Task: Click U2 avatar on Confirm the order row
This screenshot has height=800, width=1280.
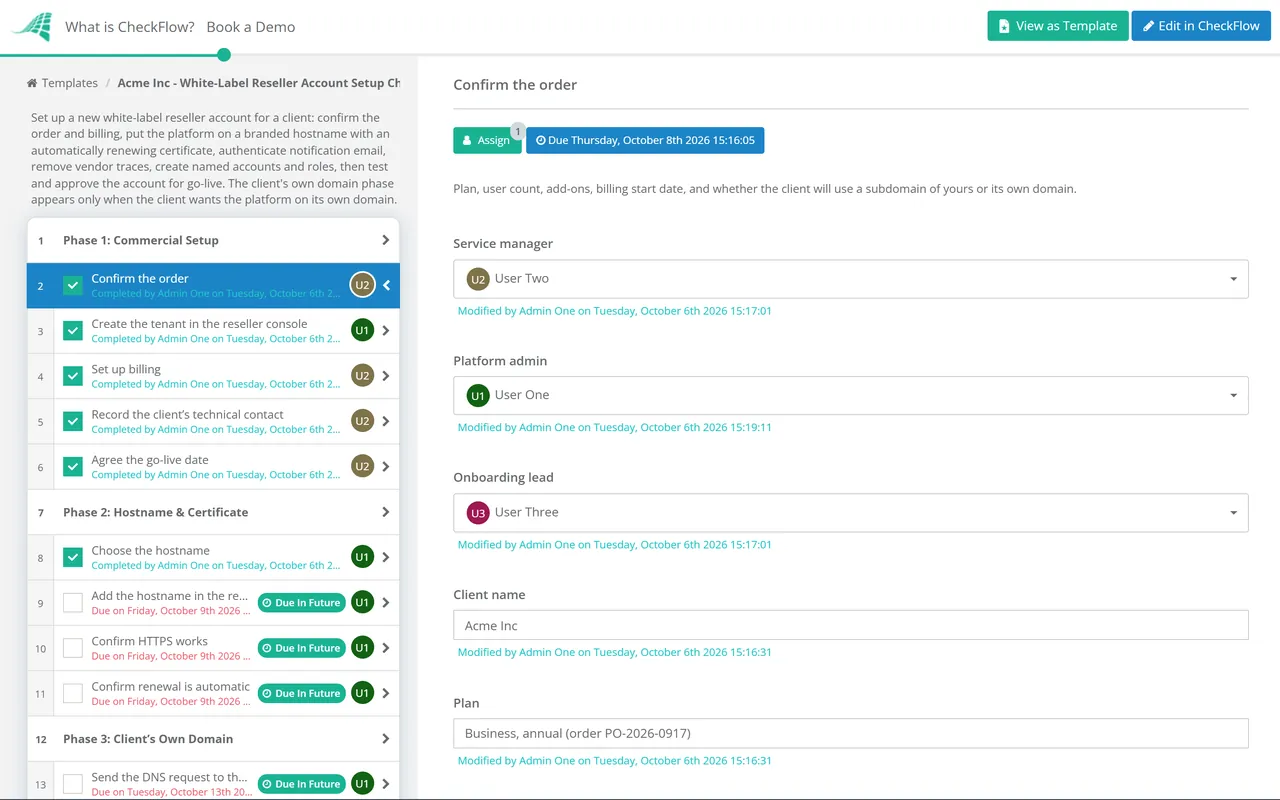Action: pos(362,286)
